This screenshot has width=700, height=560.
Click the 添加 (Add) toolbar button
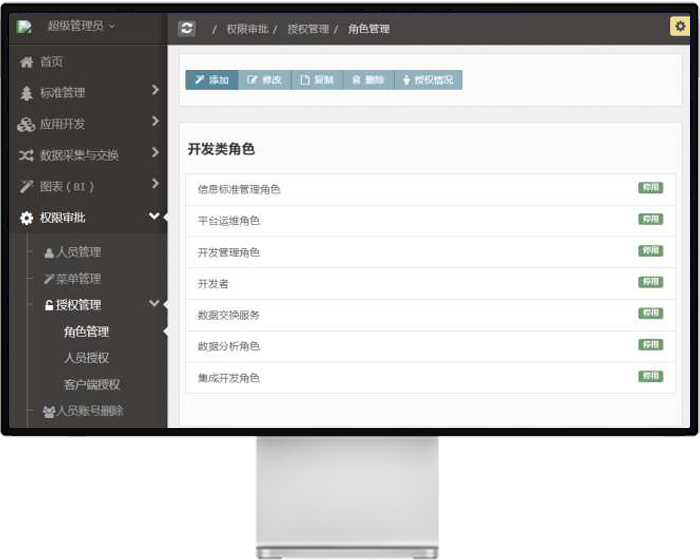(x=212, y=80)
